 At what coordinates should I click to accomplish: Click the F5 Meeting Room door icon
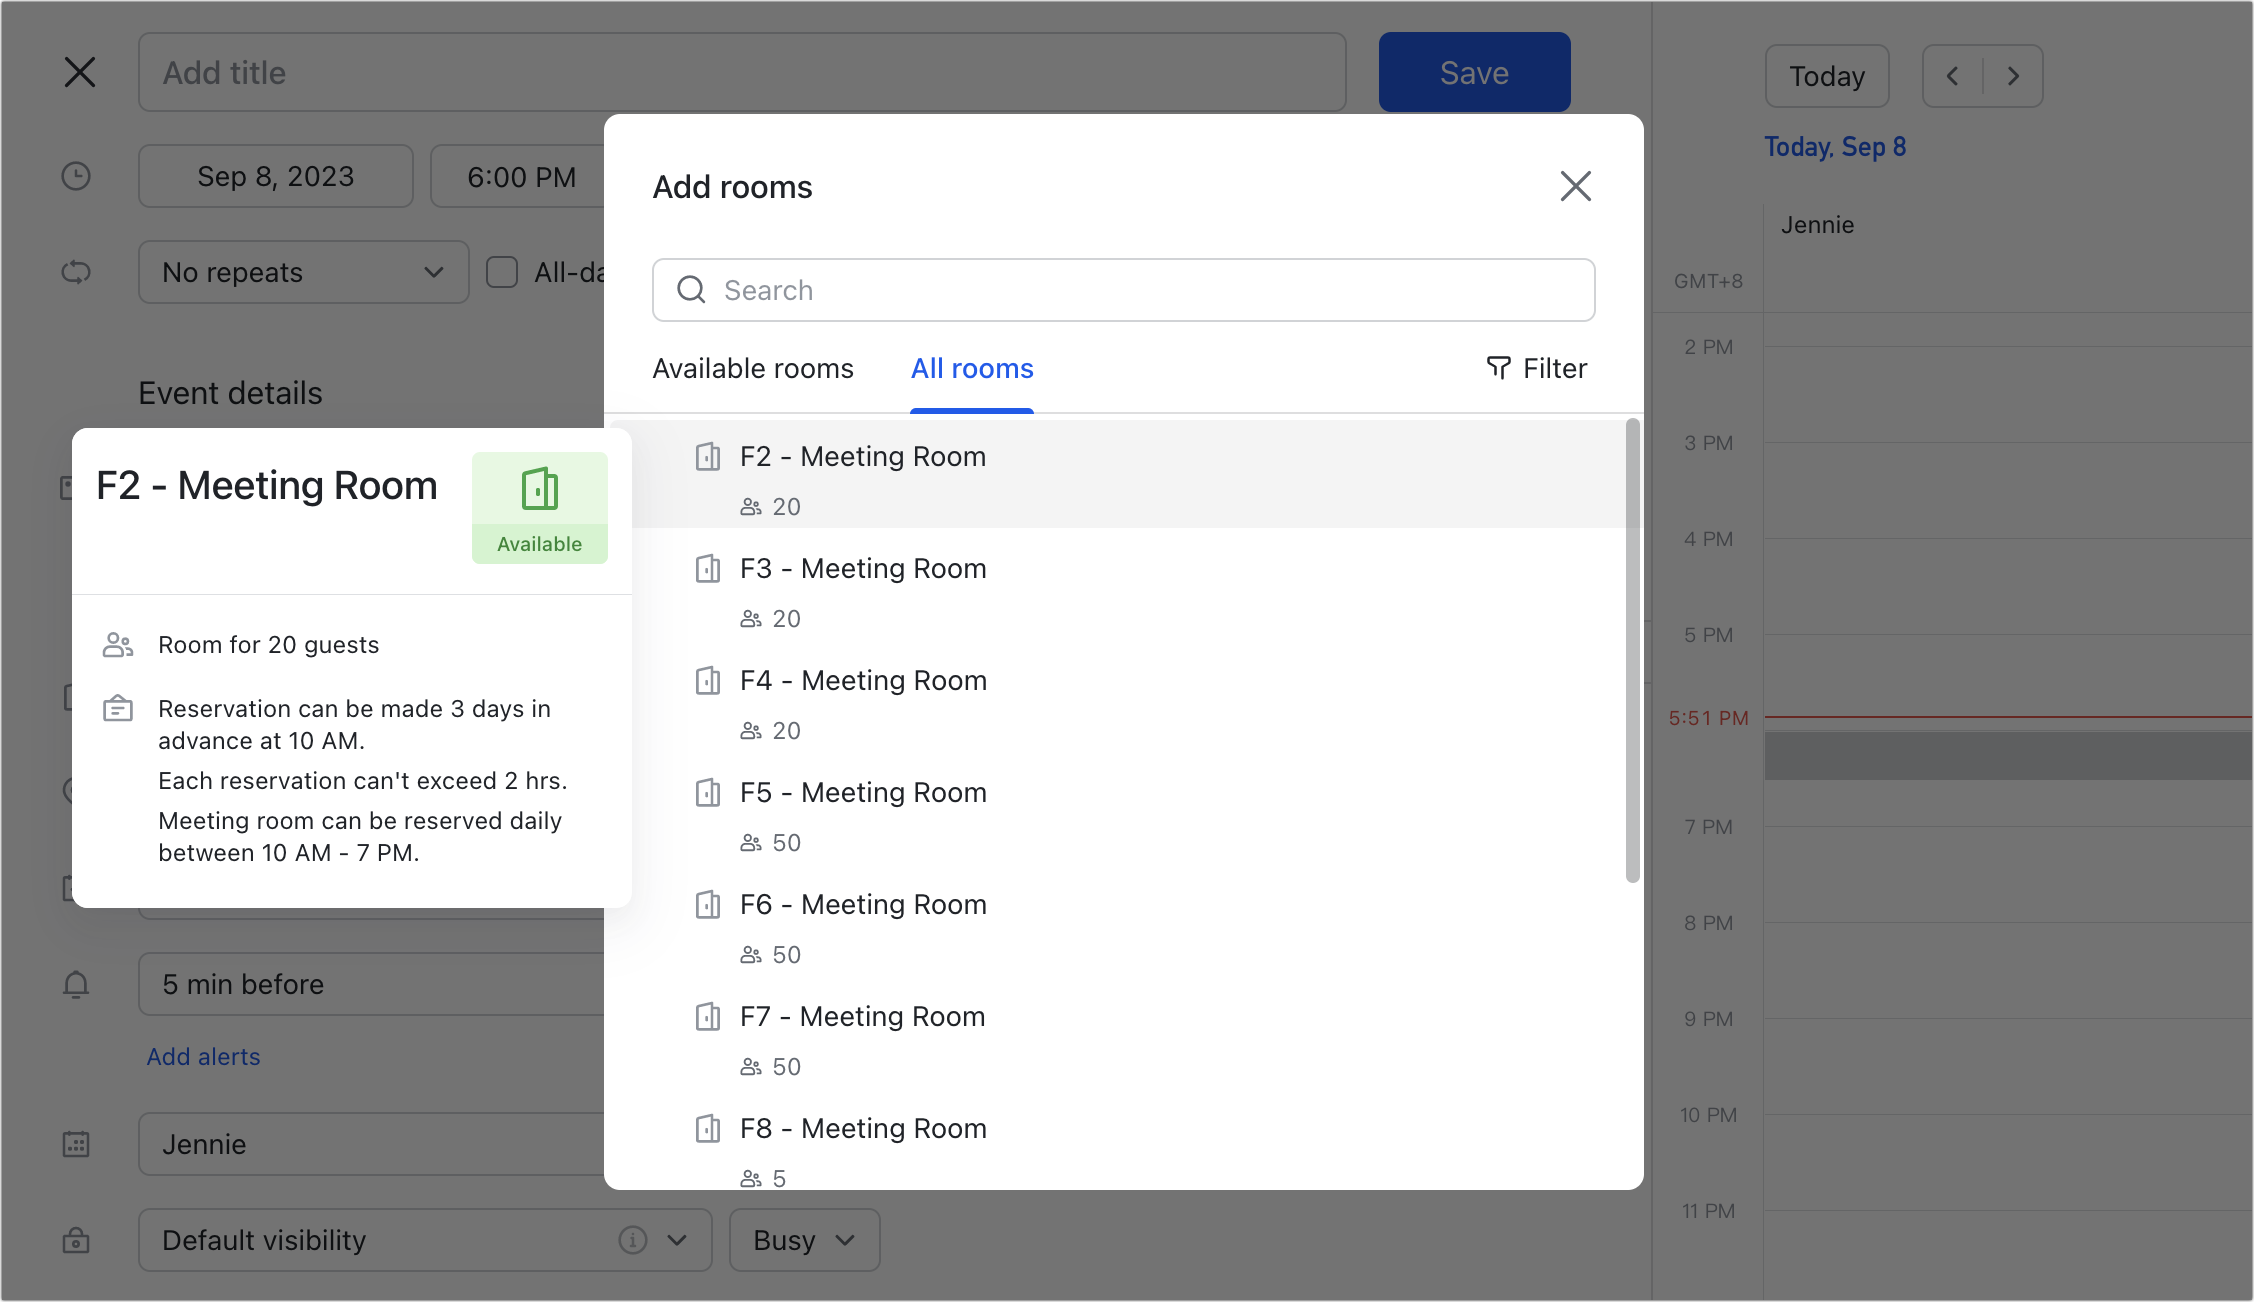pyautogui.click(x=708, y=793)
